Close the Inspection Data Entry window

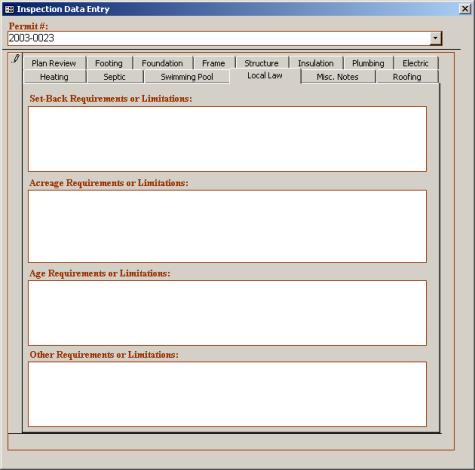tap(464, 9)
